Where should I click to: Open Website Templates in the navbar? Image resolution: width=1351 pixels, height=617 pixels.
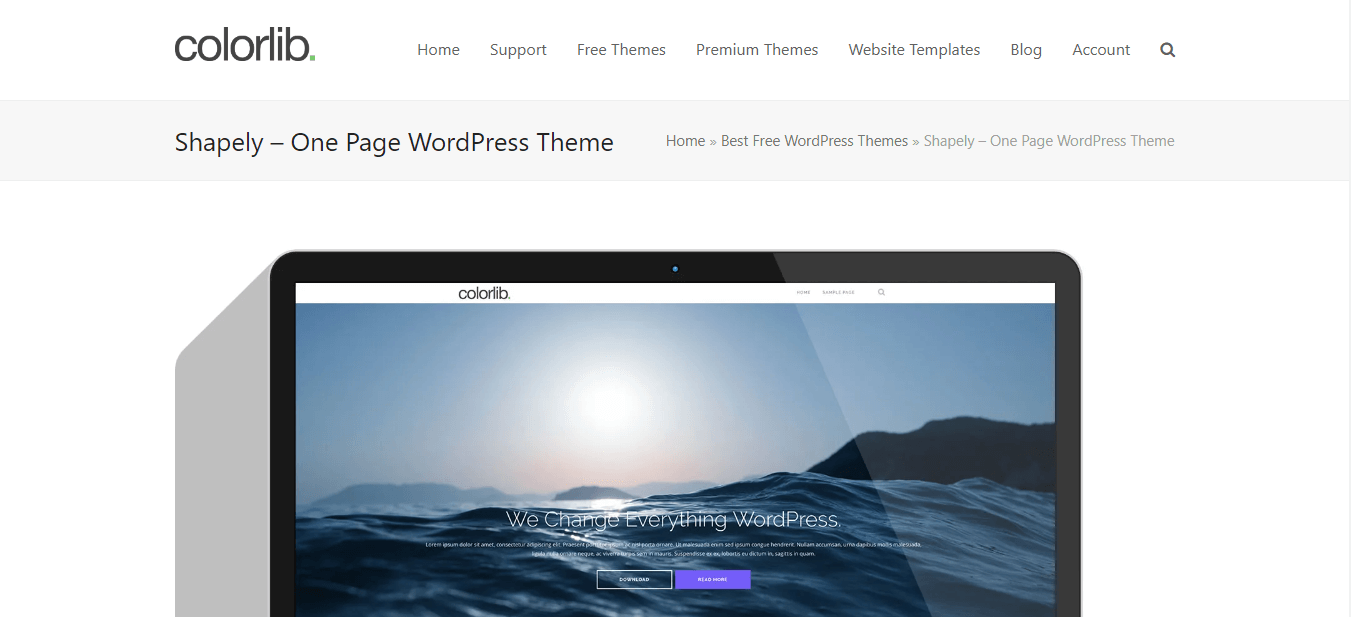(913, 49)
